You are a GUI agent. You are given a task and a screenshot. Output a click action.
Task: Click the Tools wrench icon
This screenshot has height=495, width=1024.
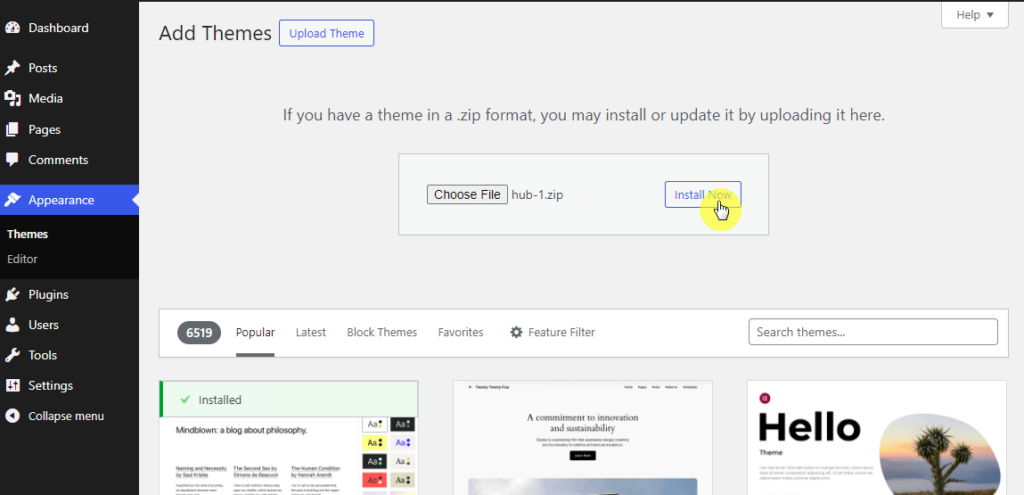coord(12,355)
